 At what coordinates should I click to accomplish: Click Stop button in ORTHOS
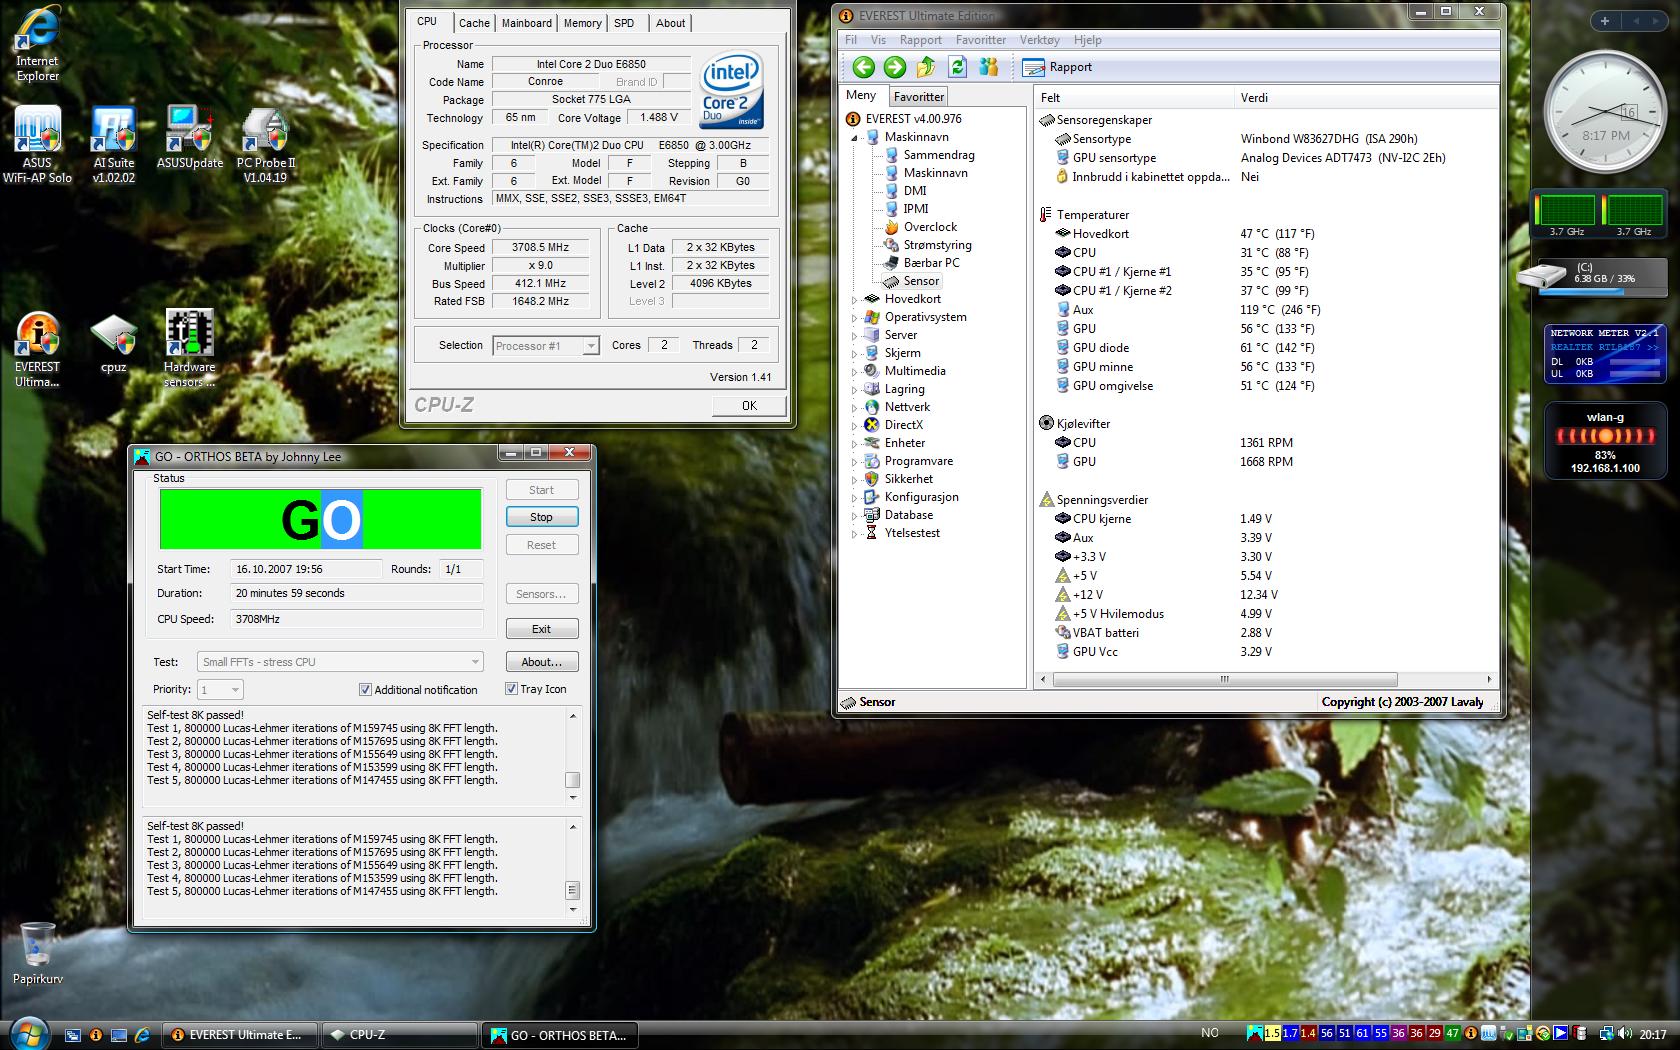coord(541,517)
